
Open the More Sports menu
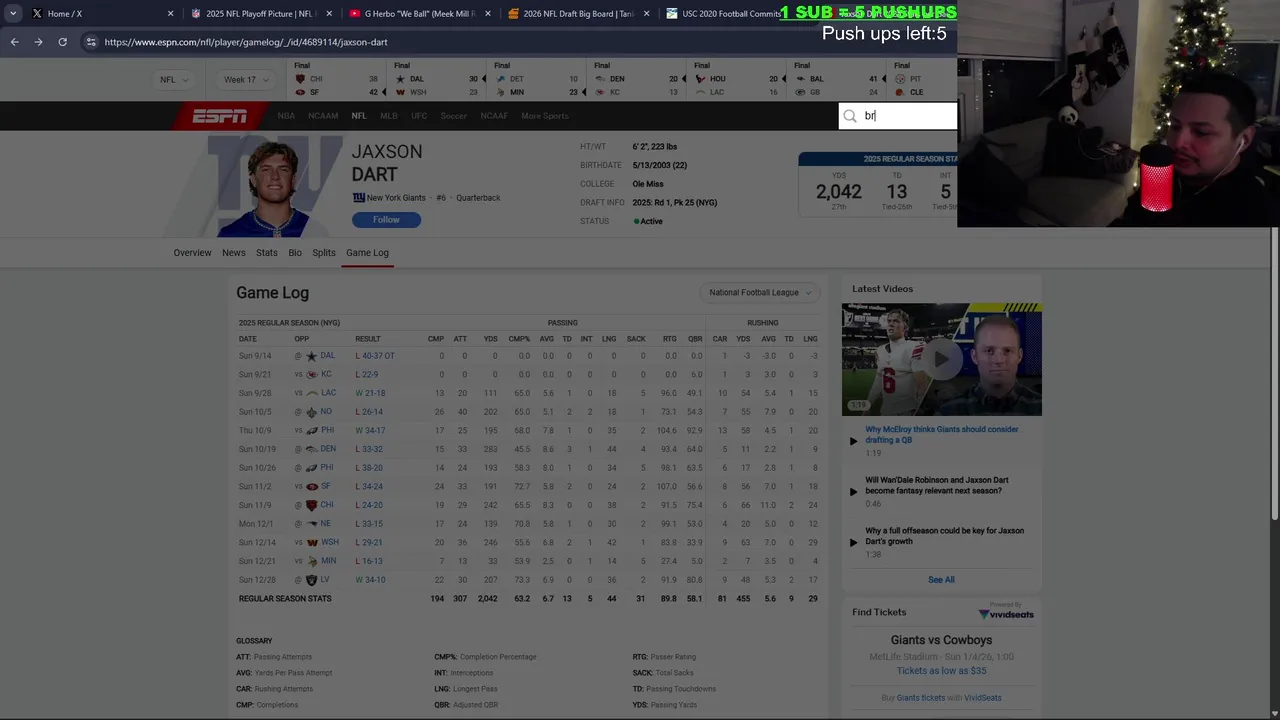tap(545, 116)
